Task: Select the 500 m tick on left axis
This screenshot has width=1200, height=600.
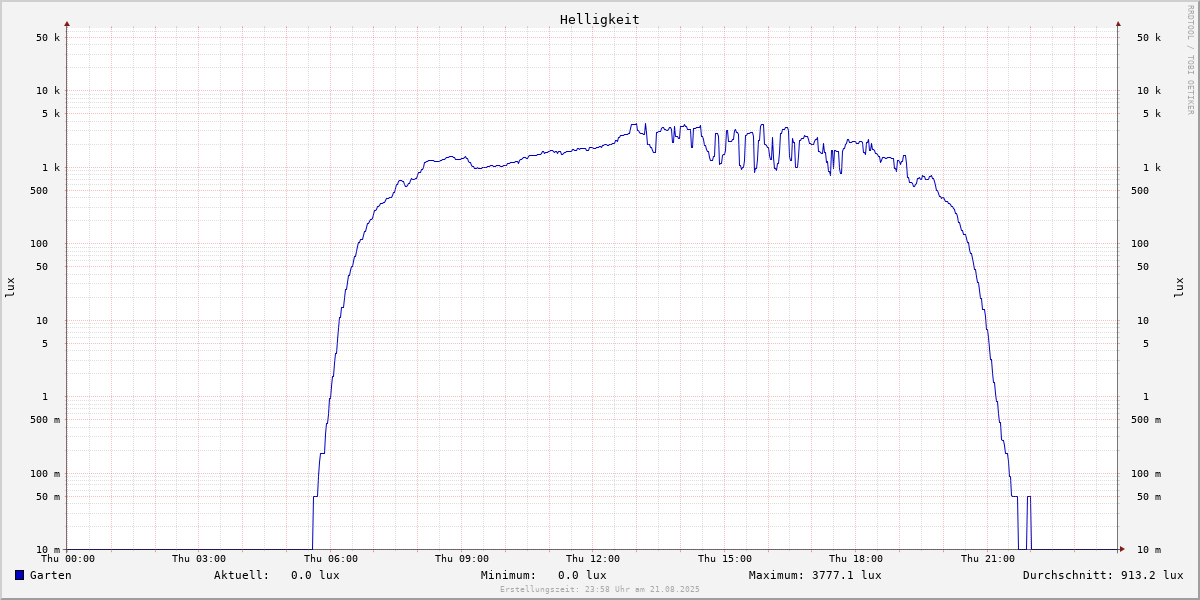Action: pyautogui.click(x=45, y=420)
